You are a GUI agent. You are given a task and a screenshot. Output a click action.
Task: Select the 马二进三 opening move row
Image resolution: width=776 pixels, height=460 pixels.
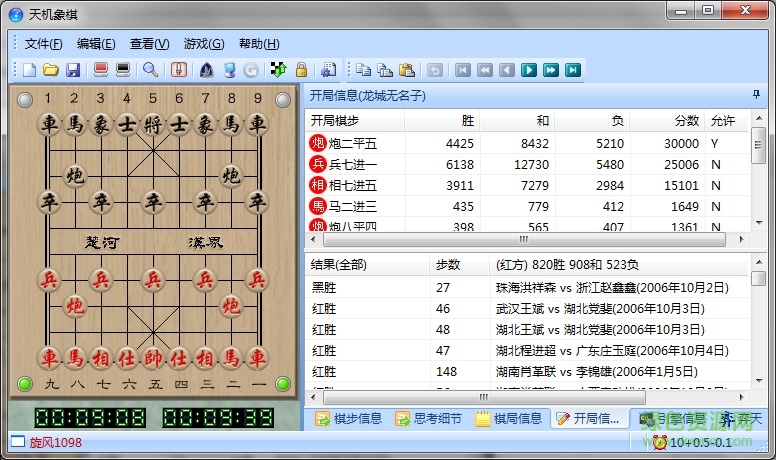pyautogui.click(x=527, y=206)
